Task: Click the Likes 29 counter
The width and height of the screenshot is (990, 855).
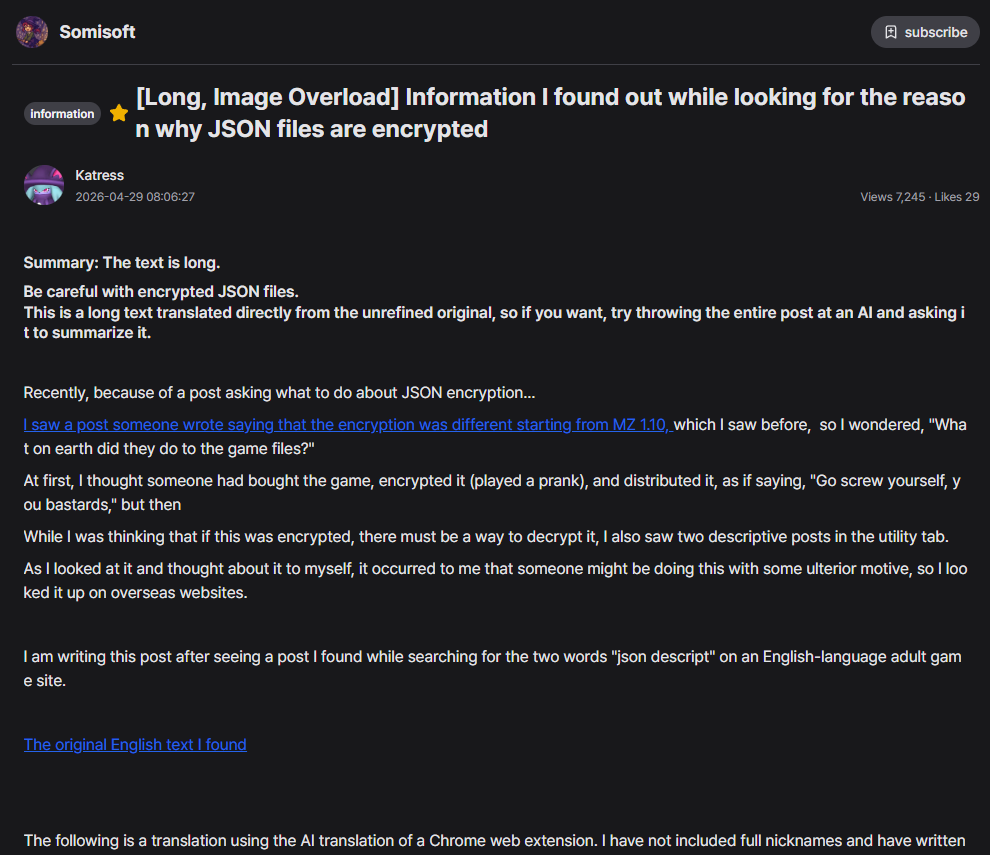Action: (x=957, y=197)
